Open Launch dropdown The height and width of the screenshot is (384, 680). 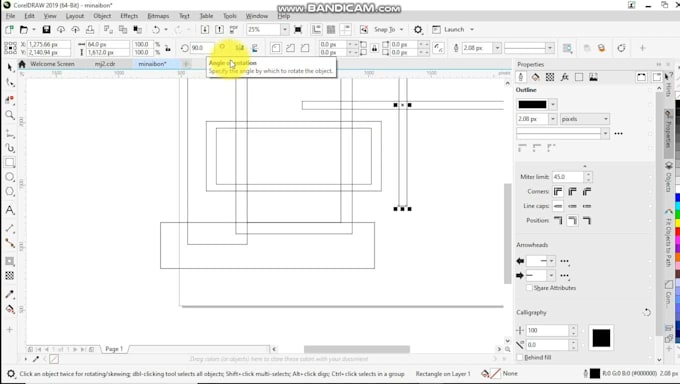(472, 30)
